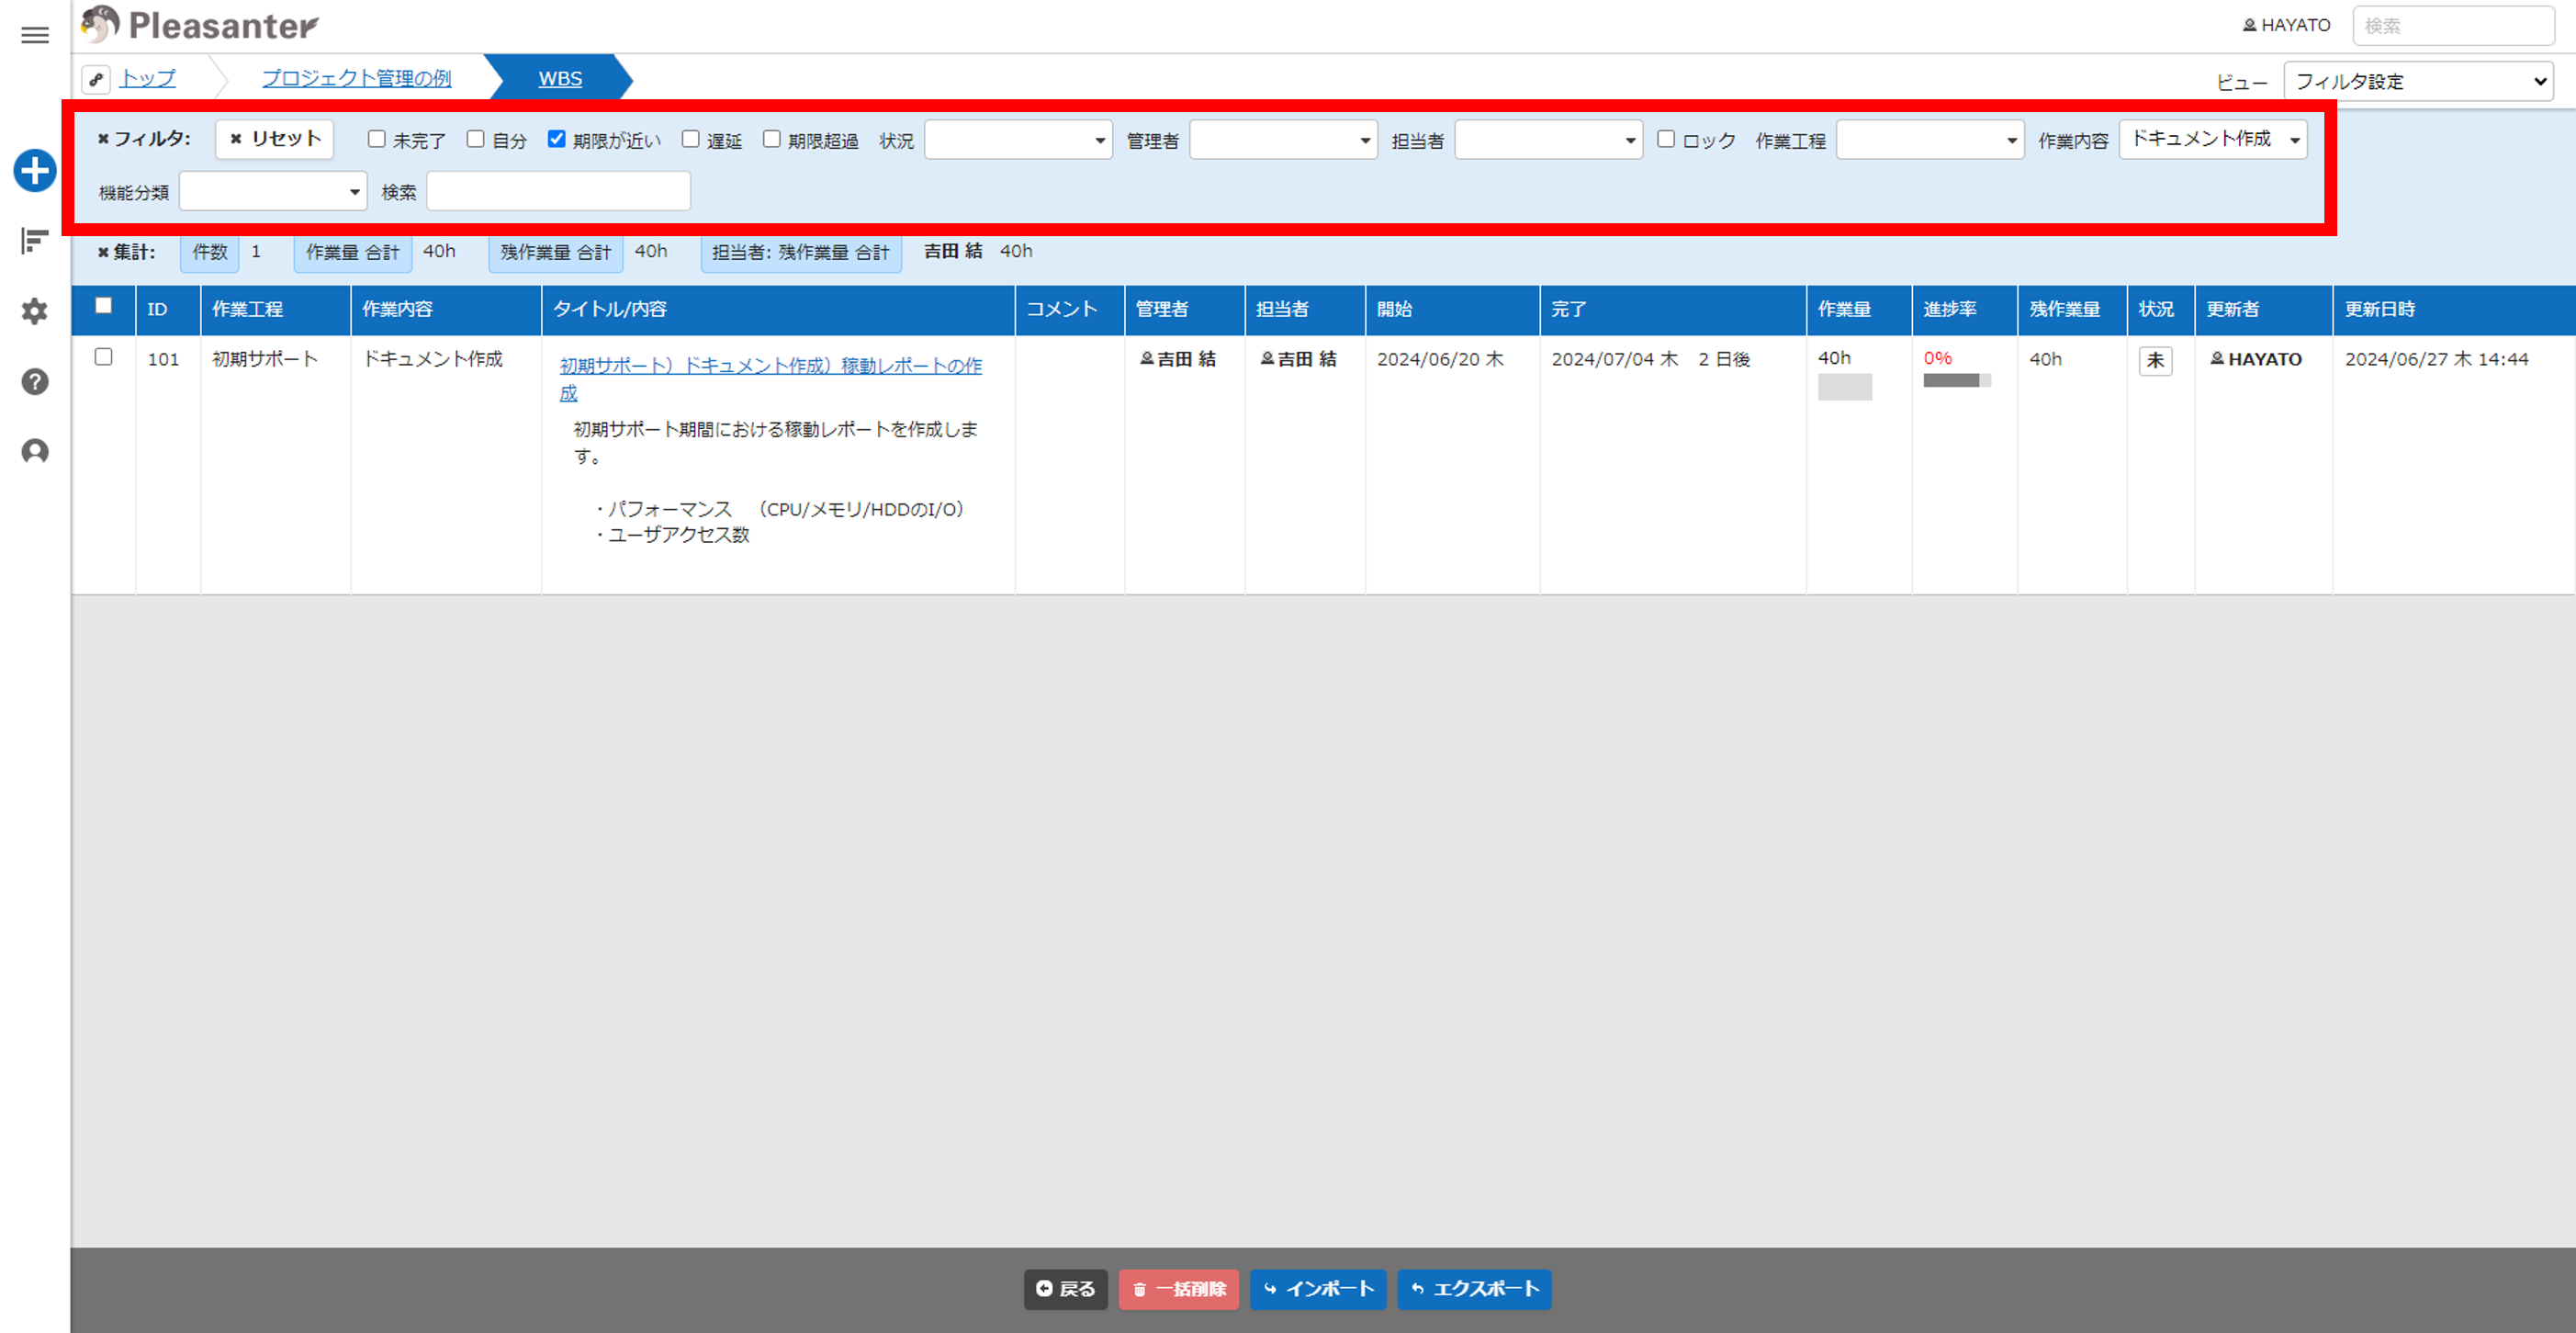Open the help question mark icon
The width and height of the screenshot is (2576, 1333).
coord(35,381)
